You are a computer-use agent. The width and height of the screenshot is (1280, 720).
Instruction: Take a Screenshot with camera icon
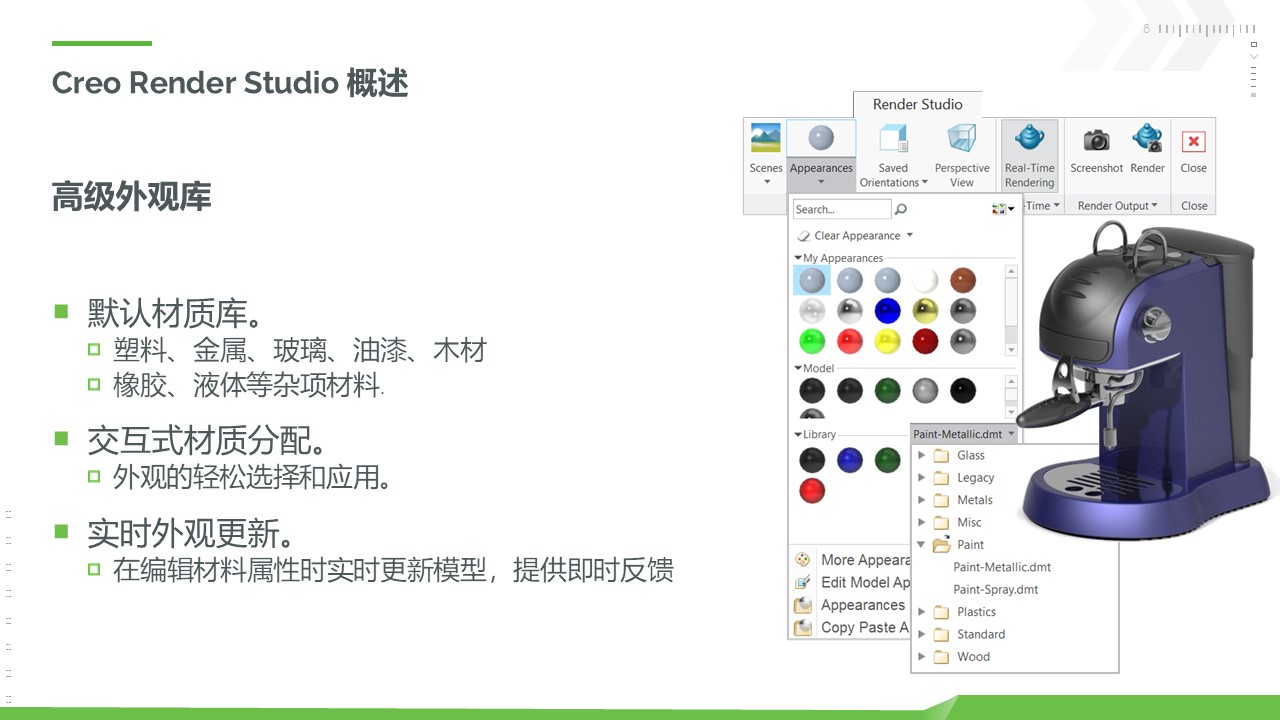coord(1097,139)
